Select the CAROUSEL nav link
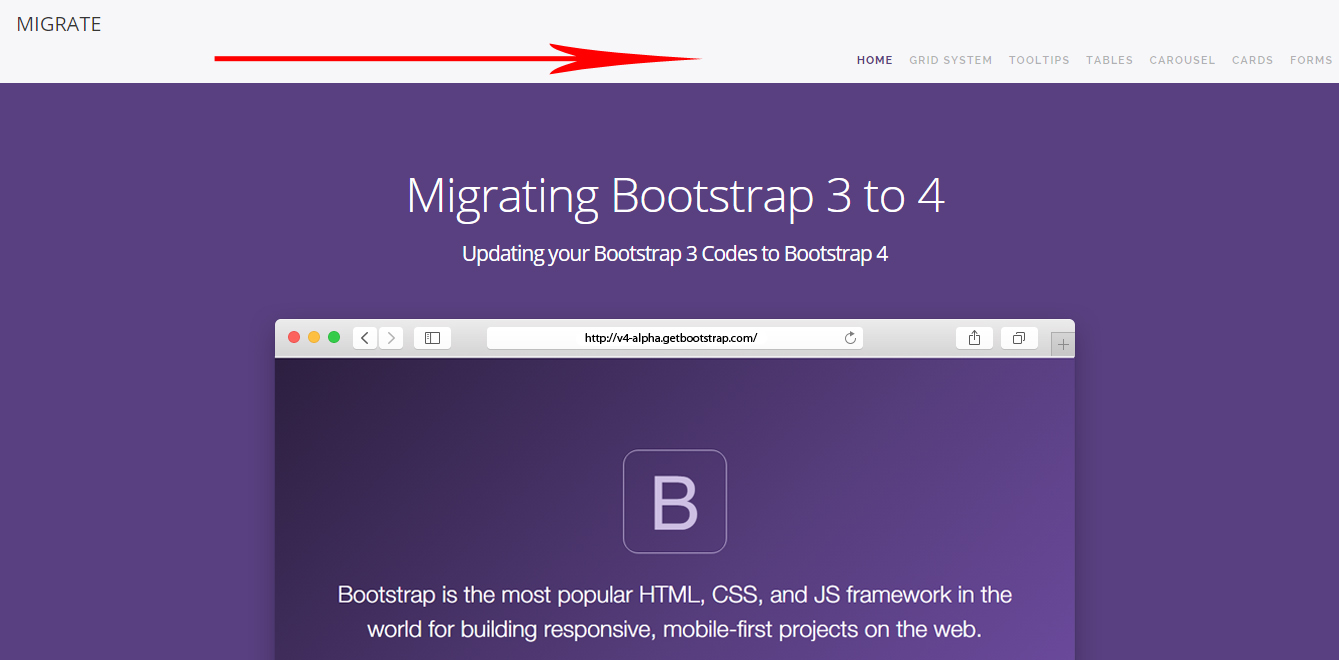Viewport: 1339px width, 660px height. click(x=1182, y=60)
